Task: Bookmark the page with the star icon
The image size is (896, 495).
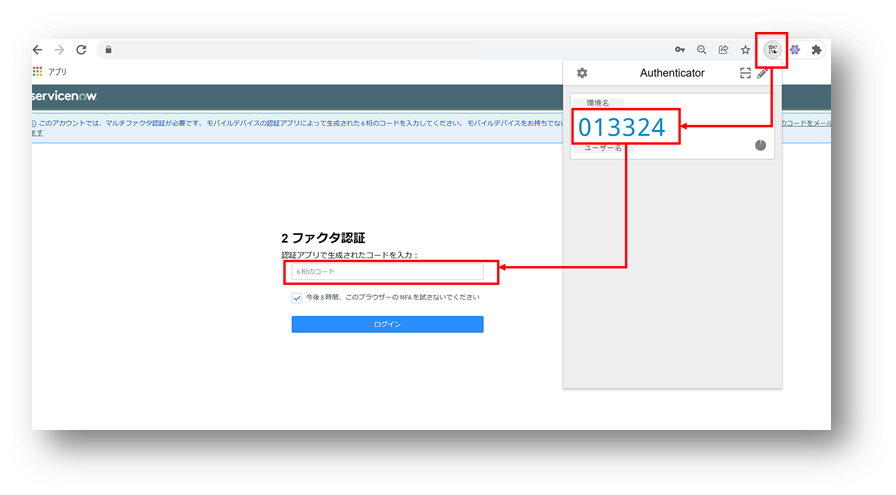Action: point(745,50)
